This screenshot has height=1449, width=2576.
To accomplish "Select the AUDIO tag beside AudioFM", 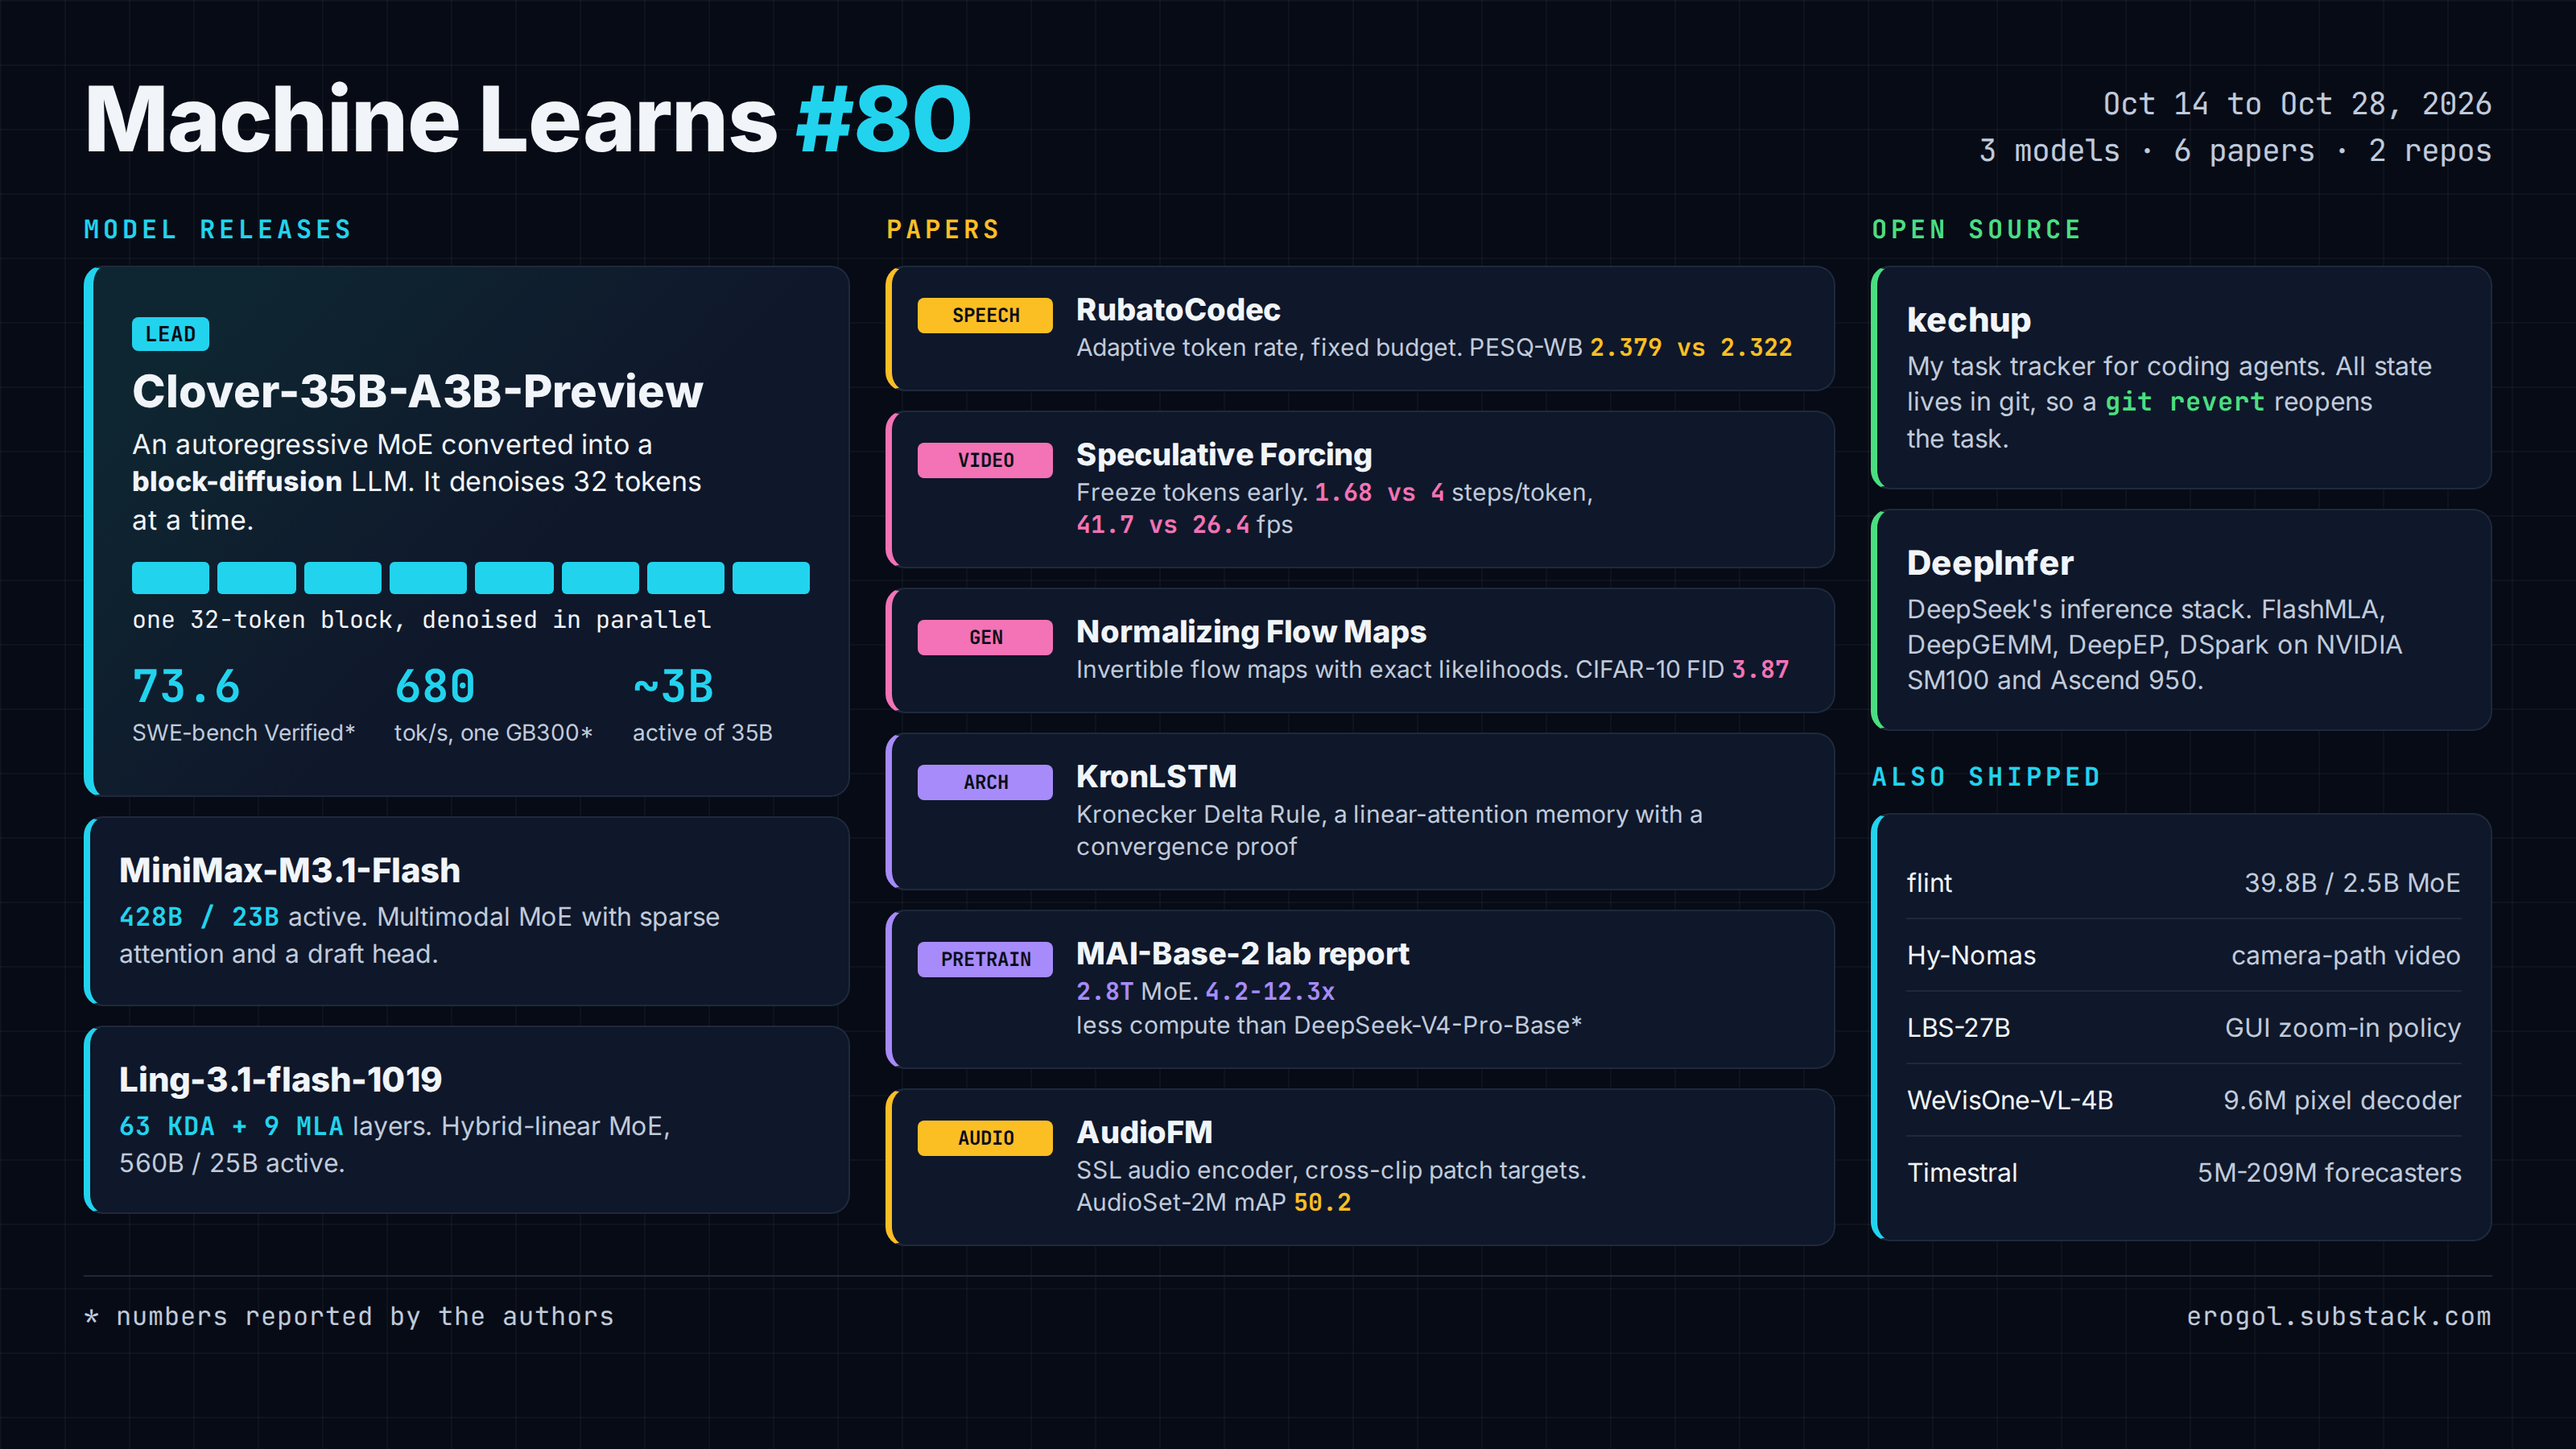I will pyautogui.click(x=985, y=1137).
